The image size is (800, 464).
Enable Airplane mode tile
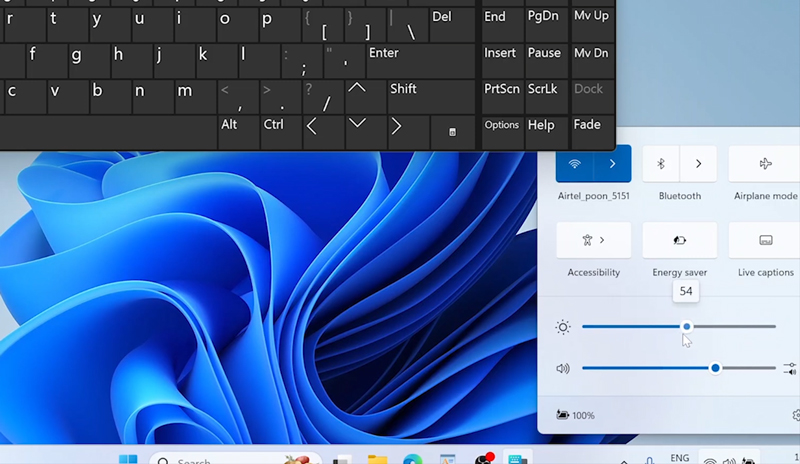point(765,164)
